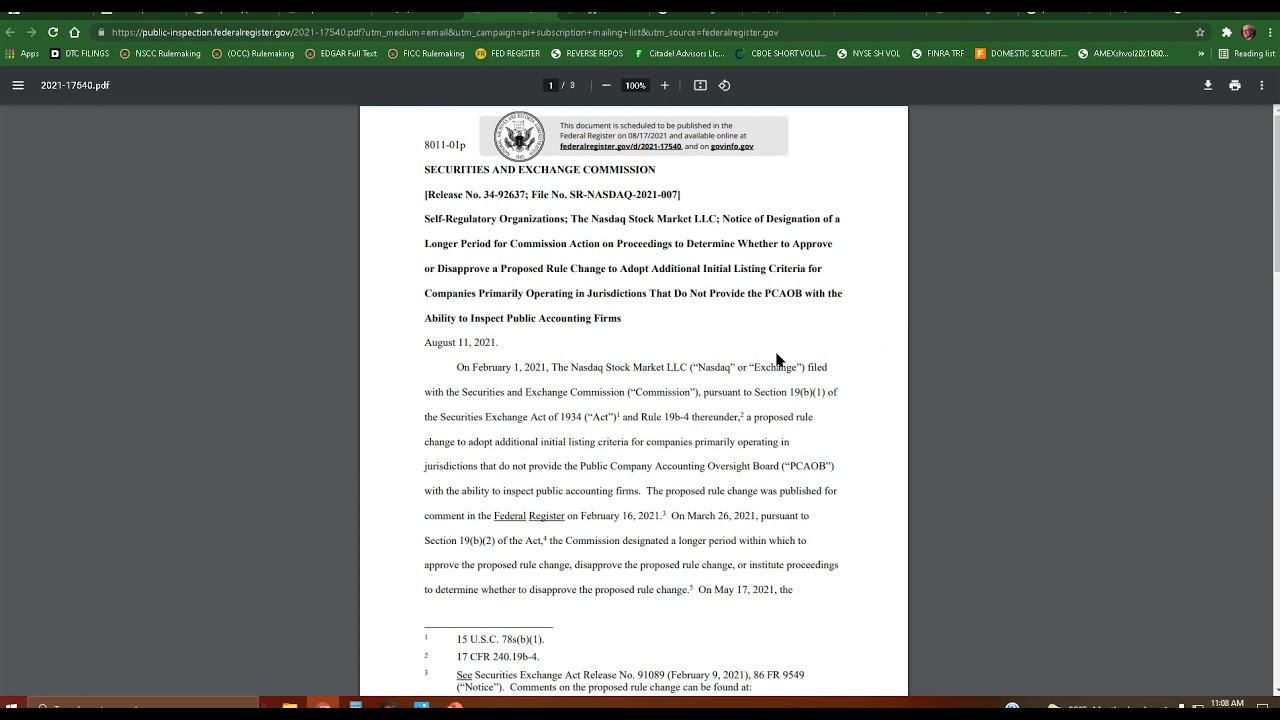Go to the browser home page

[x=74, y=32]
